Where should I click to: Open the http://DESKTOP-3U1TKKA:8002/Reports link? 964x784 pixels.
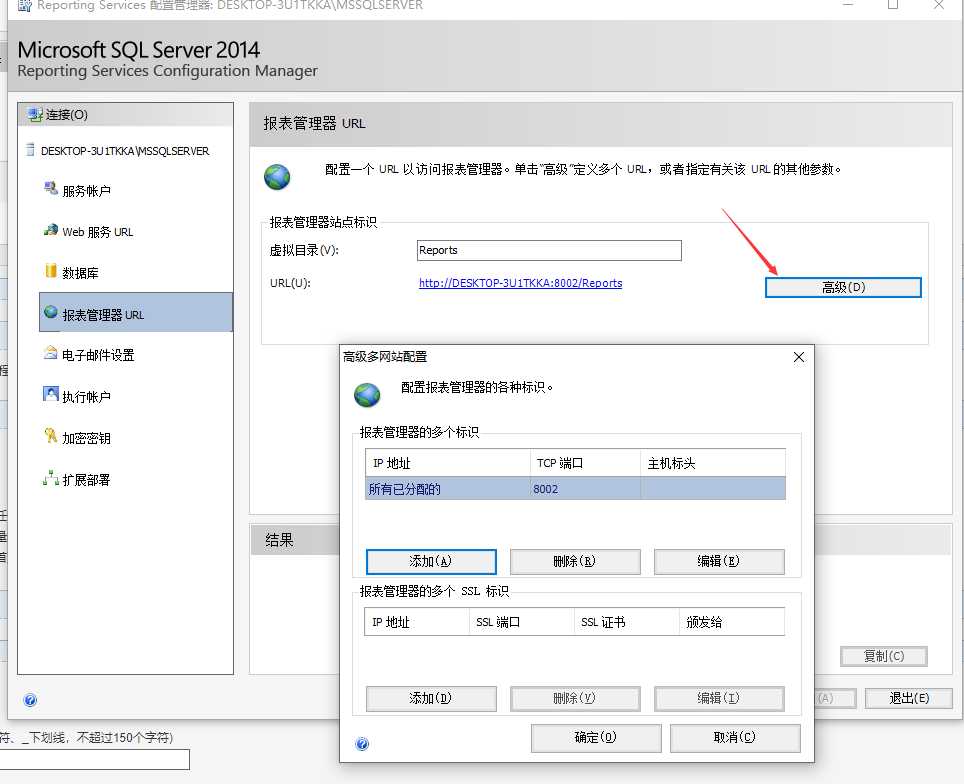pos(520,283)
